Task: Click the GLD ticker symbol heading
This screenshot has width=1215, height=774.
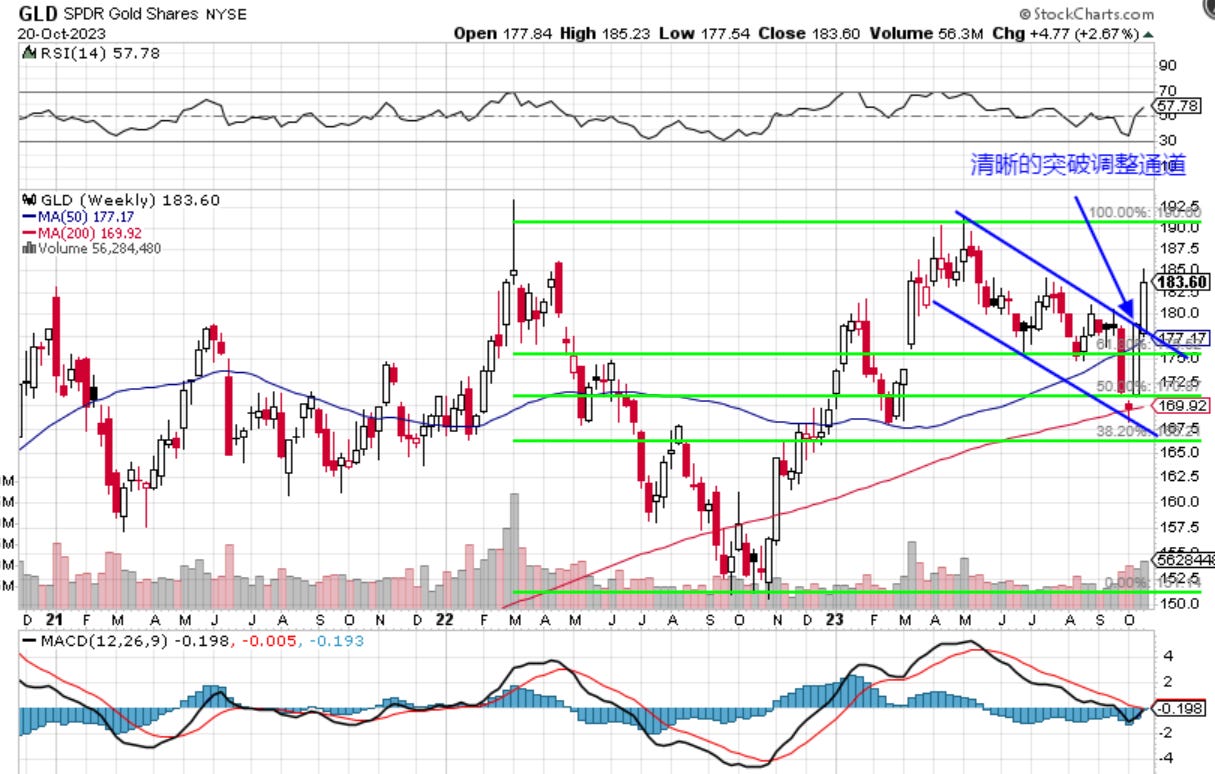Action: [x=36, y=14]
